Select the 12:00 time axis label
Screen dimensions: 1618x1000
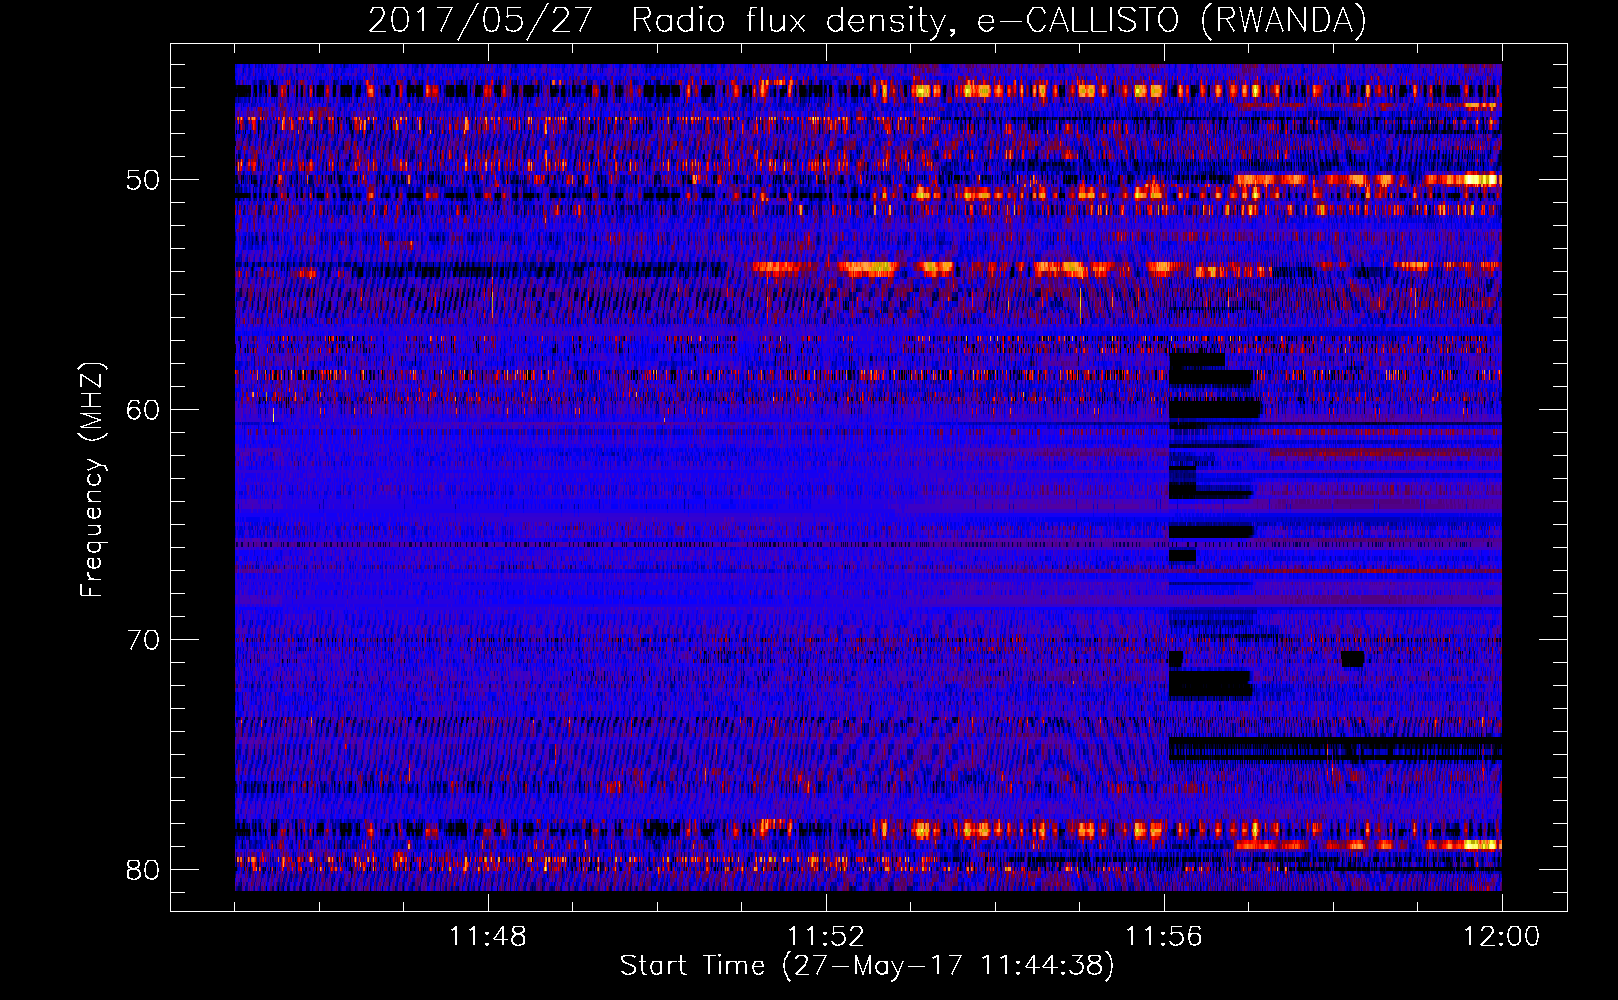click(1501, 937)
